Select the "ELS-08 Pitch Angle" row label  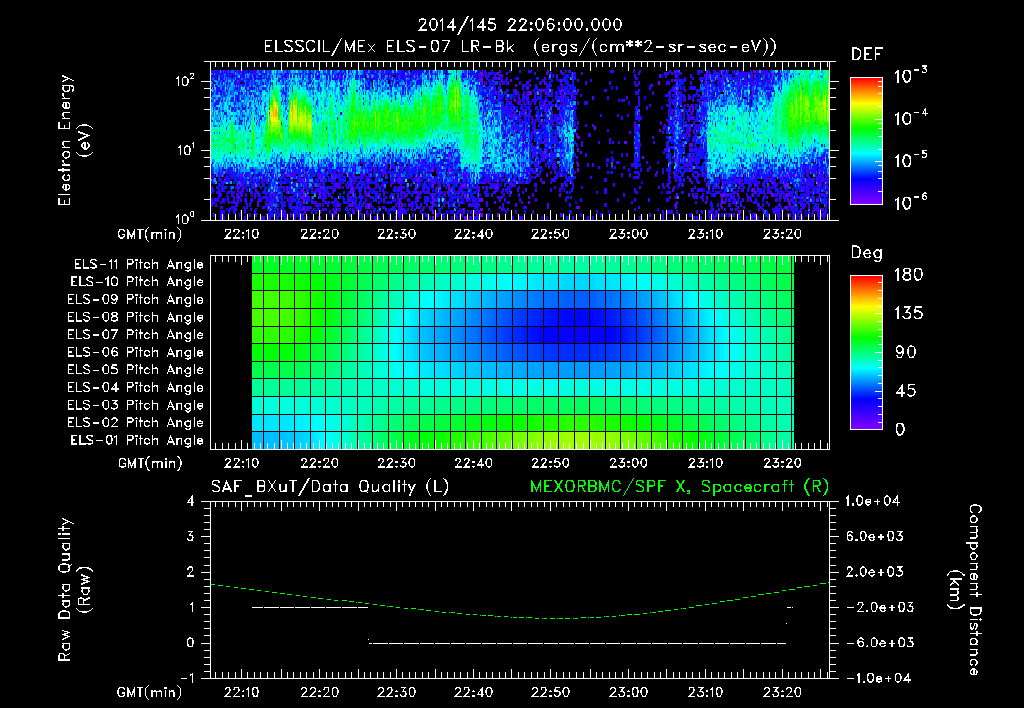click(x=136, y=317)
